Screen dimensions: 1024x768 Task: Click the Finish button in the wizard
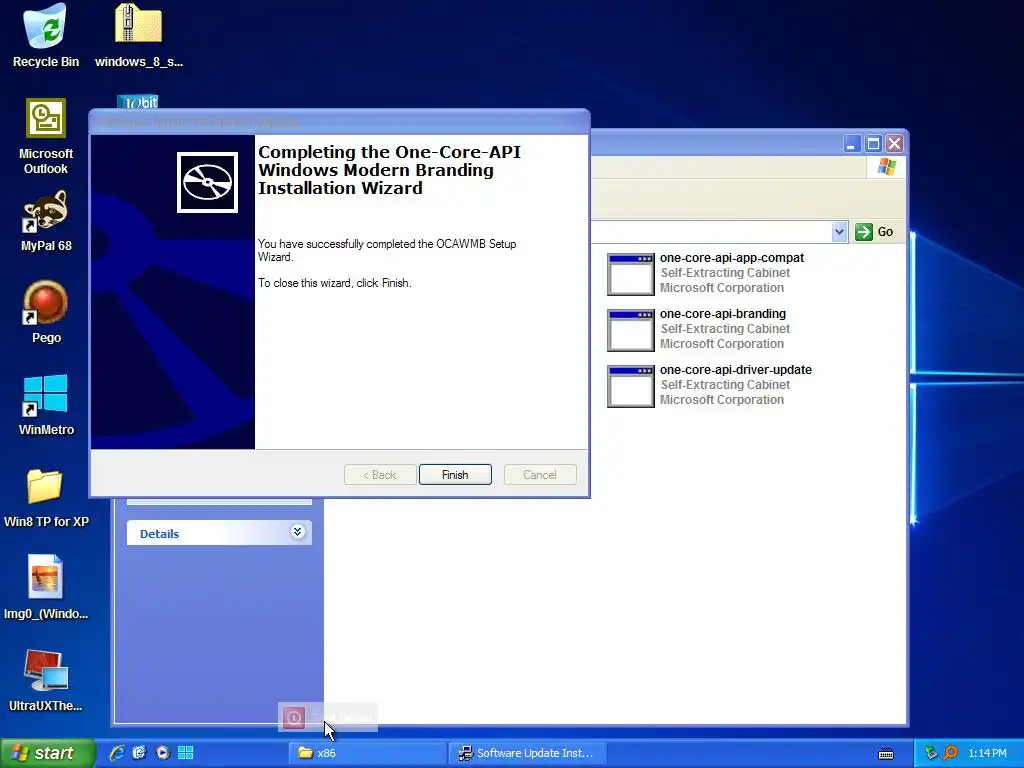pyautogui.click(x=455, y=475)
